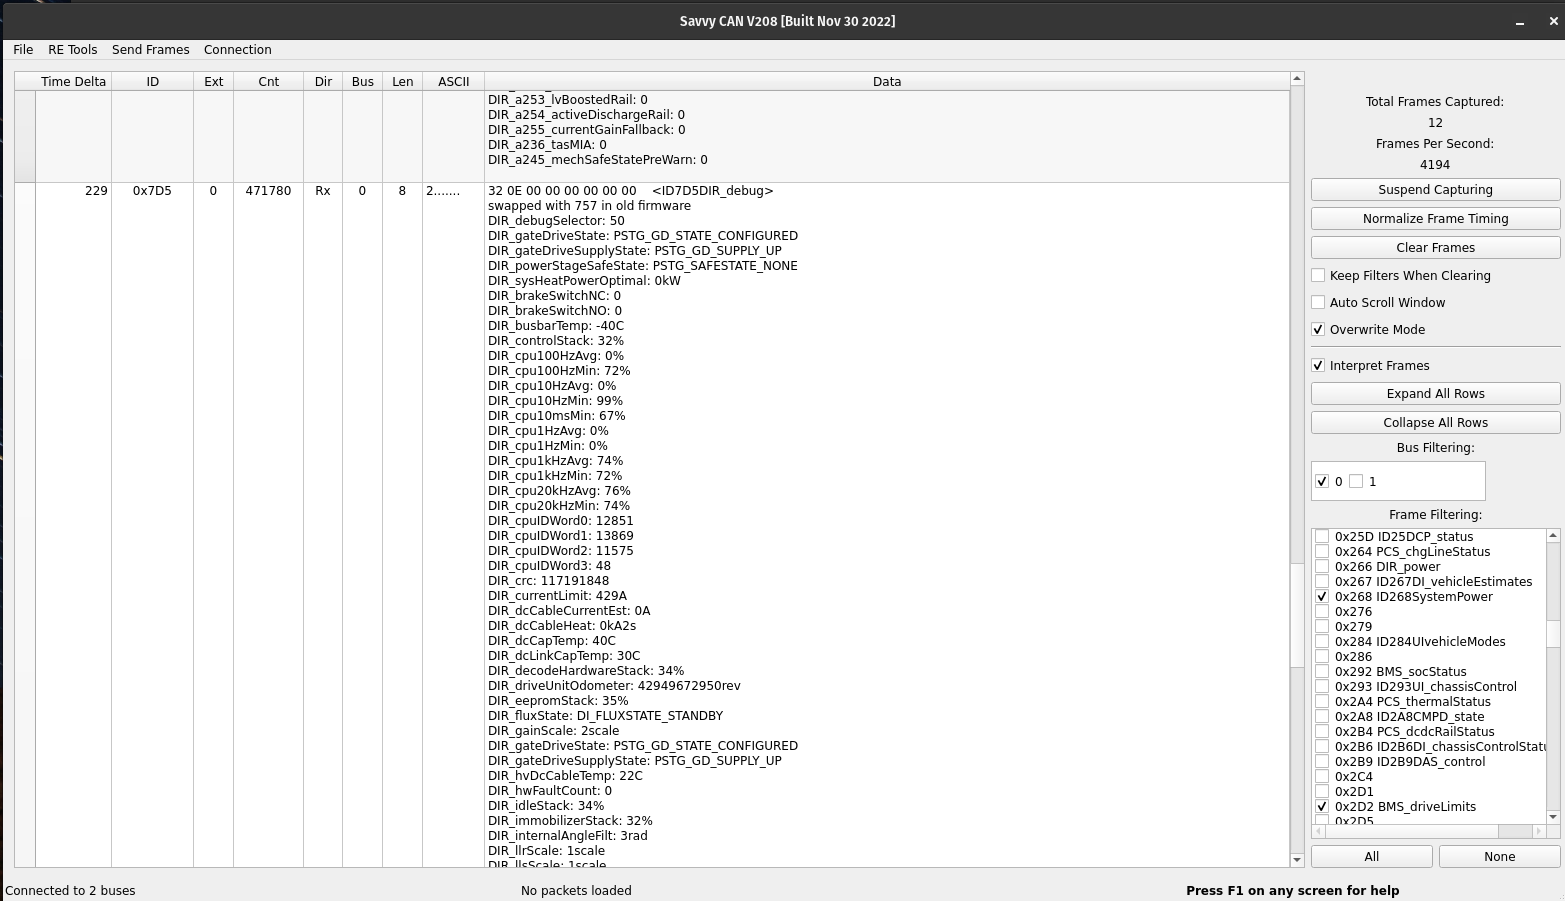Click the Frame Filtering list scroll-up arrow
This screenshot has height=901, width=1565.
coord(1553,536)
